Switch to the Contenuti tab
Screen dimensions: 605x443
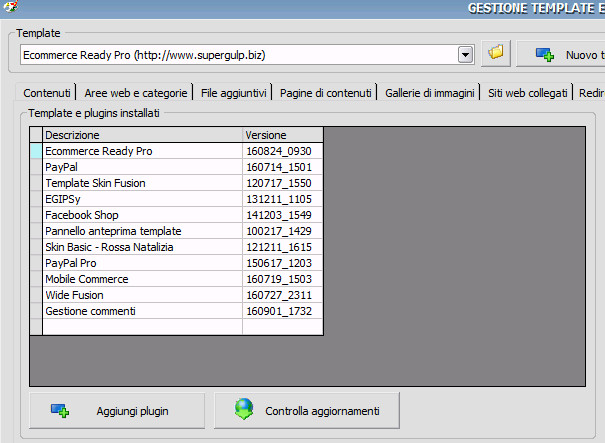coord(47,93)
